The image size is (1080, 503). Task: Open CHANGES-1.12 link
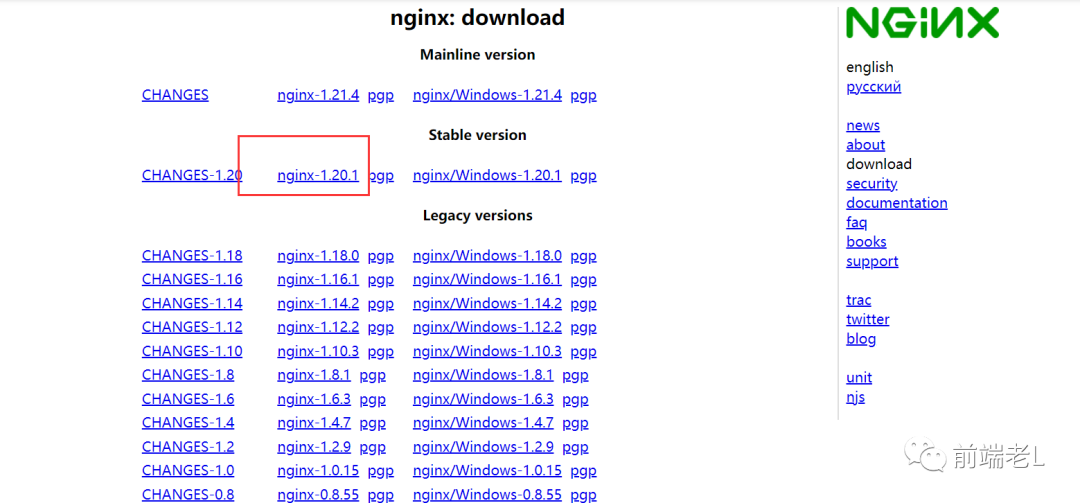coord(192,327)
